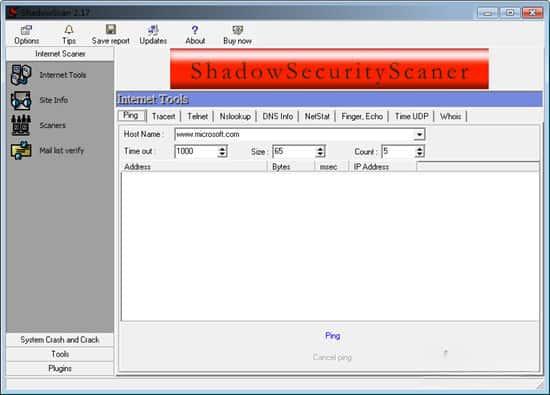Switch to the NetStat tab
Screen dimensions: 550x395
pos(317,116)
